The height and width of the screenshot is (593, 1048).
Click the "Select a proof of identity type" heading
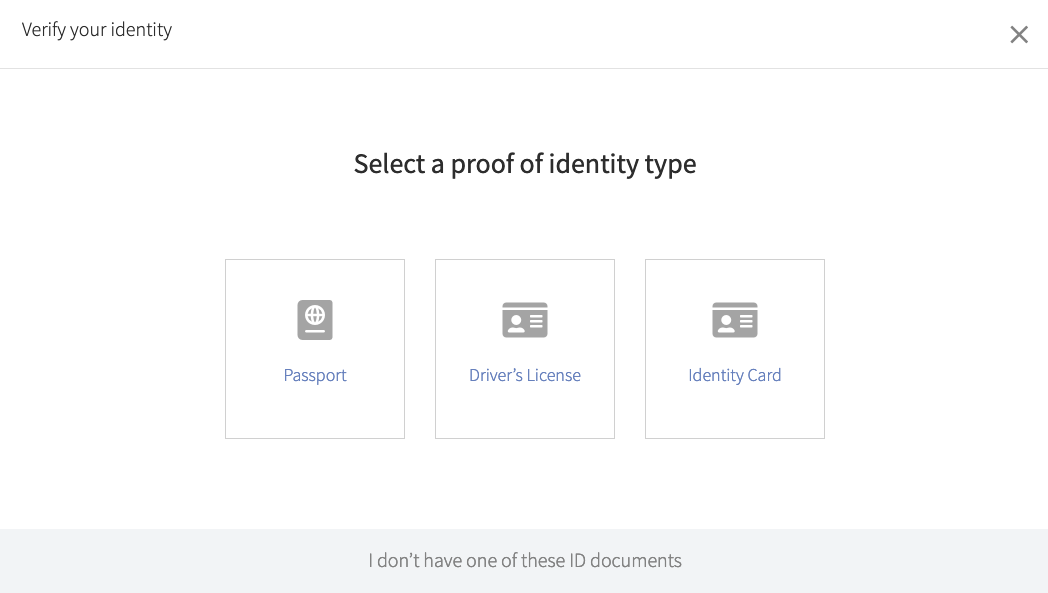pyautogui.click(x=525, y=164)
